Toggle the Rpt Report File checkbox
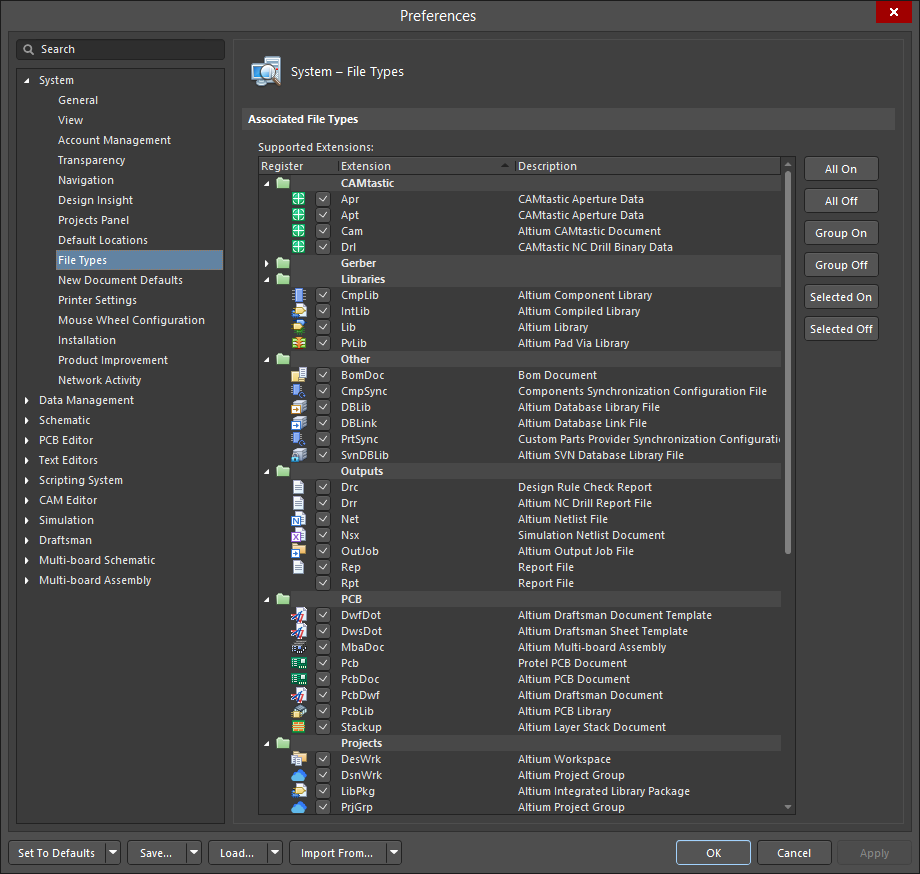920x874 pixels. [x=323, y=583]
